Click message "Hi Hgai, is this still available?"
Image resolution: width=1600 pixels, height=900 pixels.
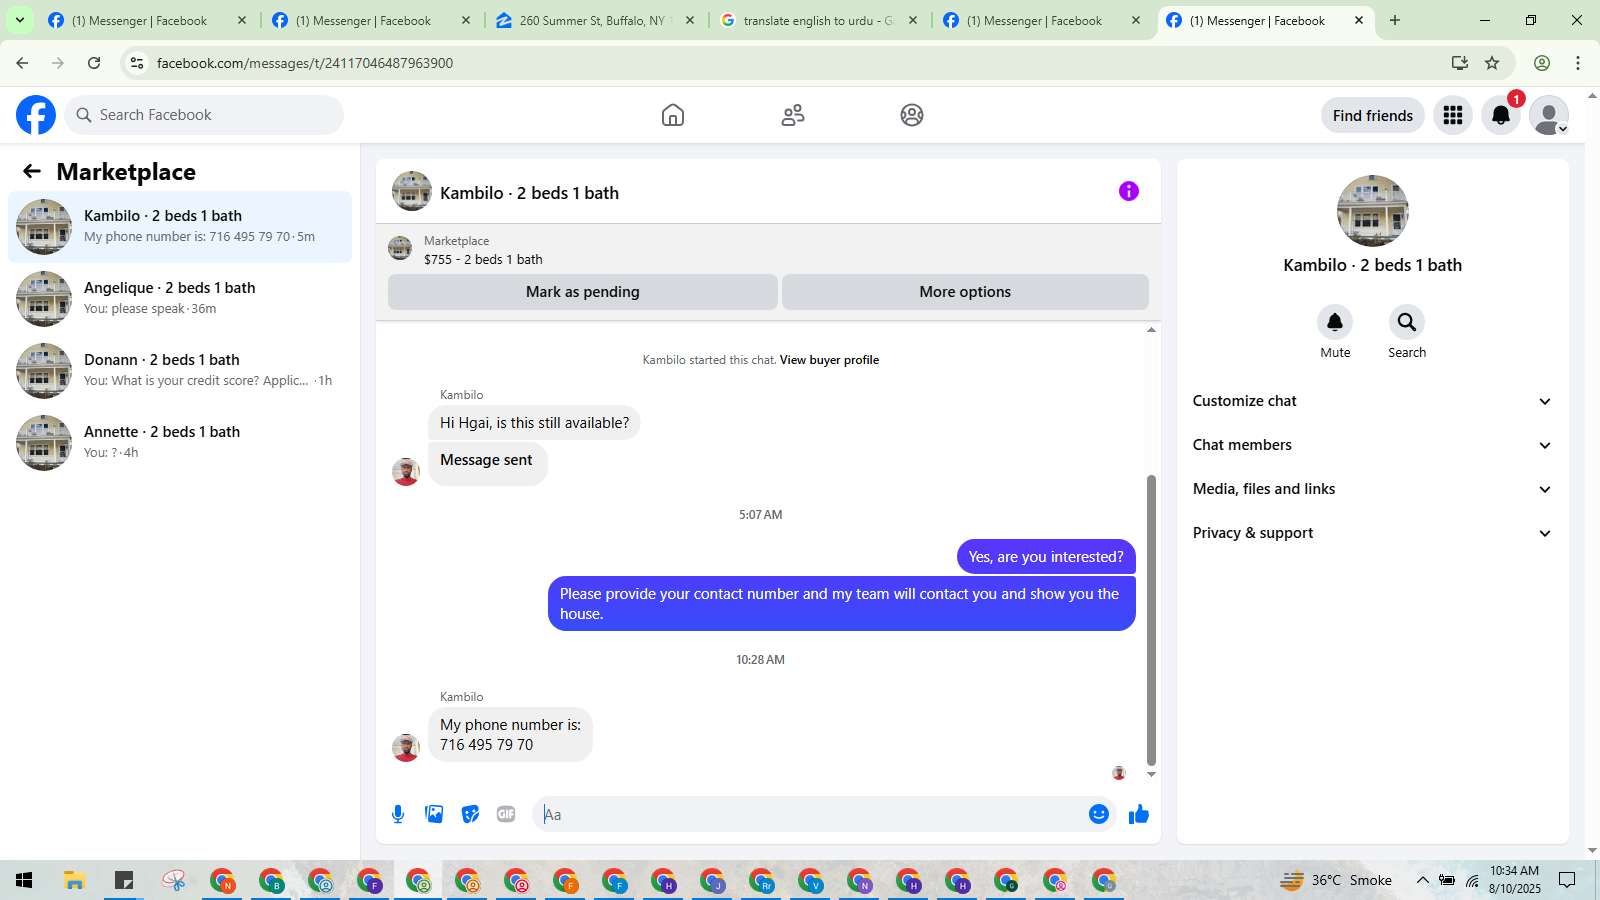click(x=534, y=423)
